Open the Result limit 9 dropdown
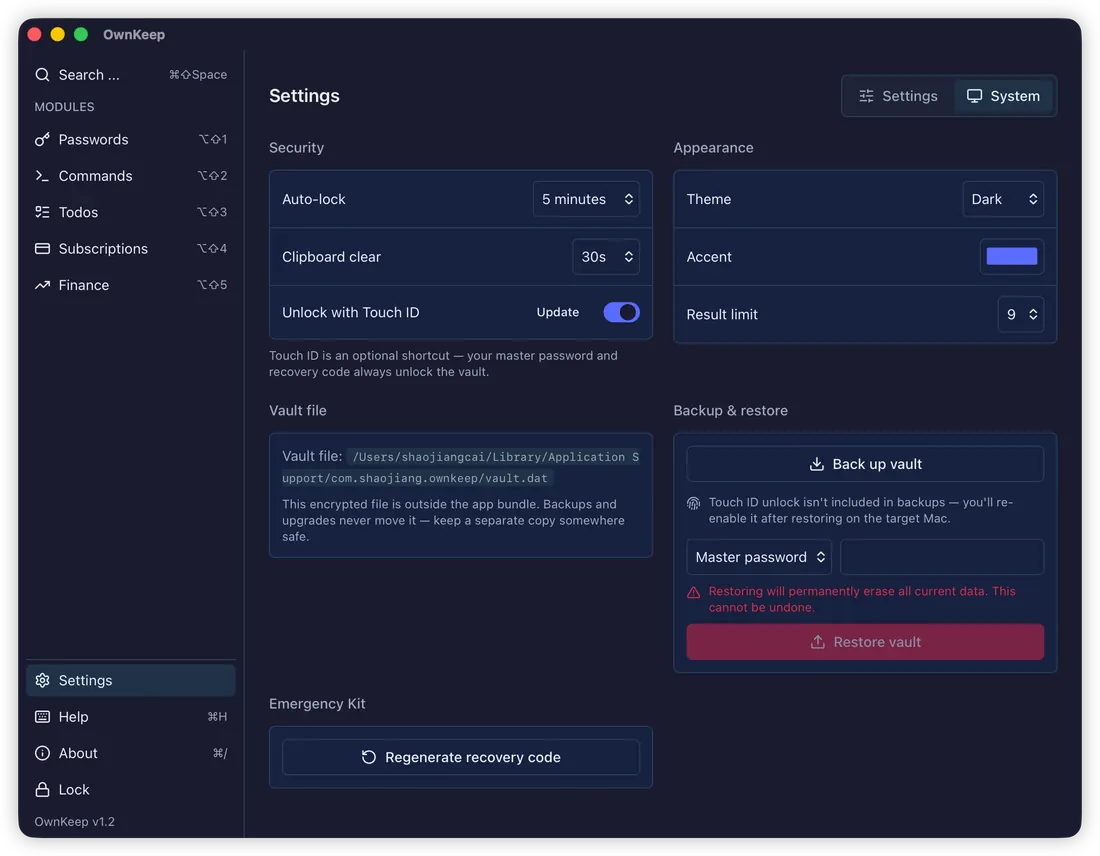The height and width of the screenshot is (856, 1100). (x=1021, y=314)
